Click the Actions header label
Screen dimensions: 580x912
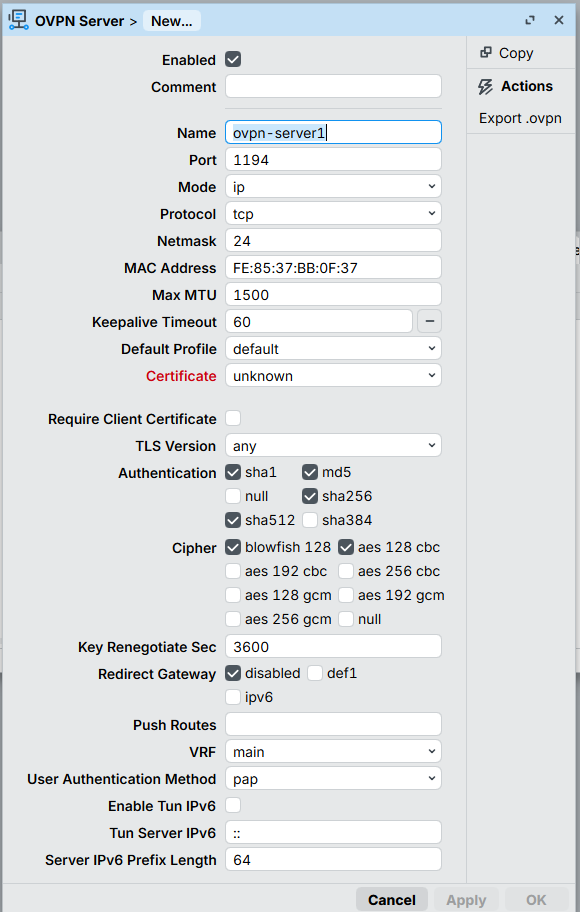(527, 86)
